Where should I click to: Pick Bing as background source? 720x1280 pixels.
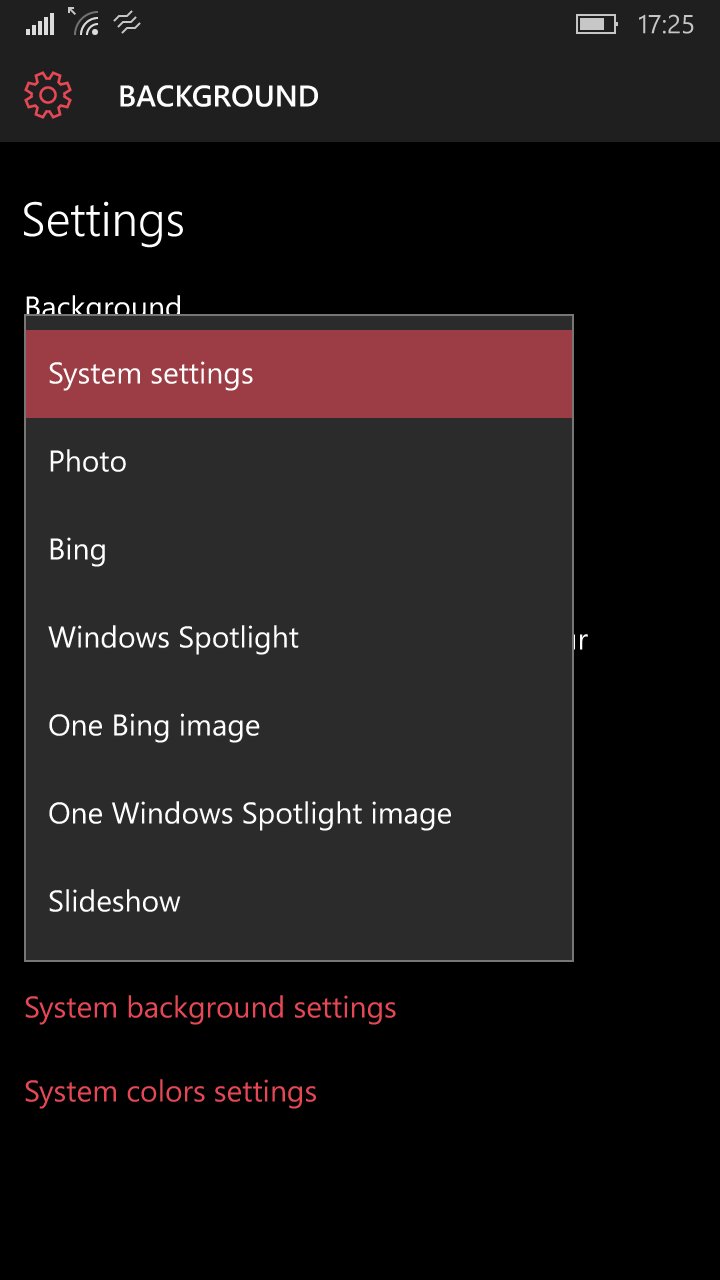coord(299,550)
